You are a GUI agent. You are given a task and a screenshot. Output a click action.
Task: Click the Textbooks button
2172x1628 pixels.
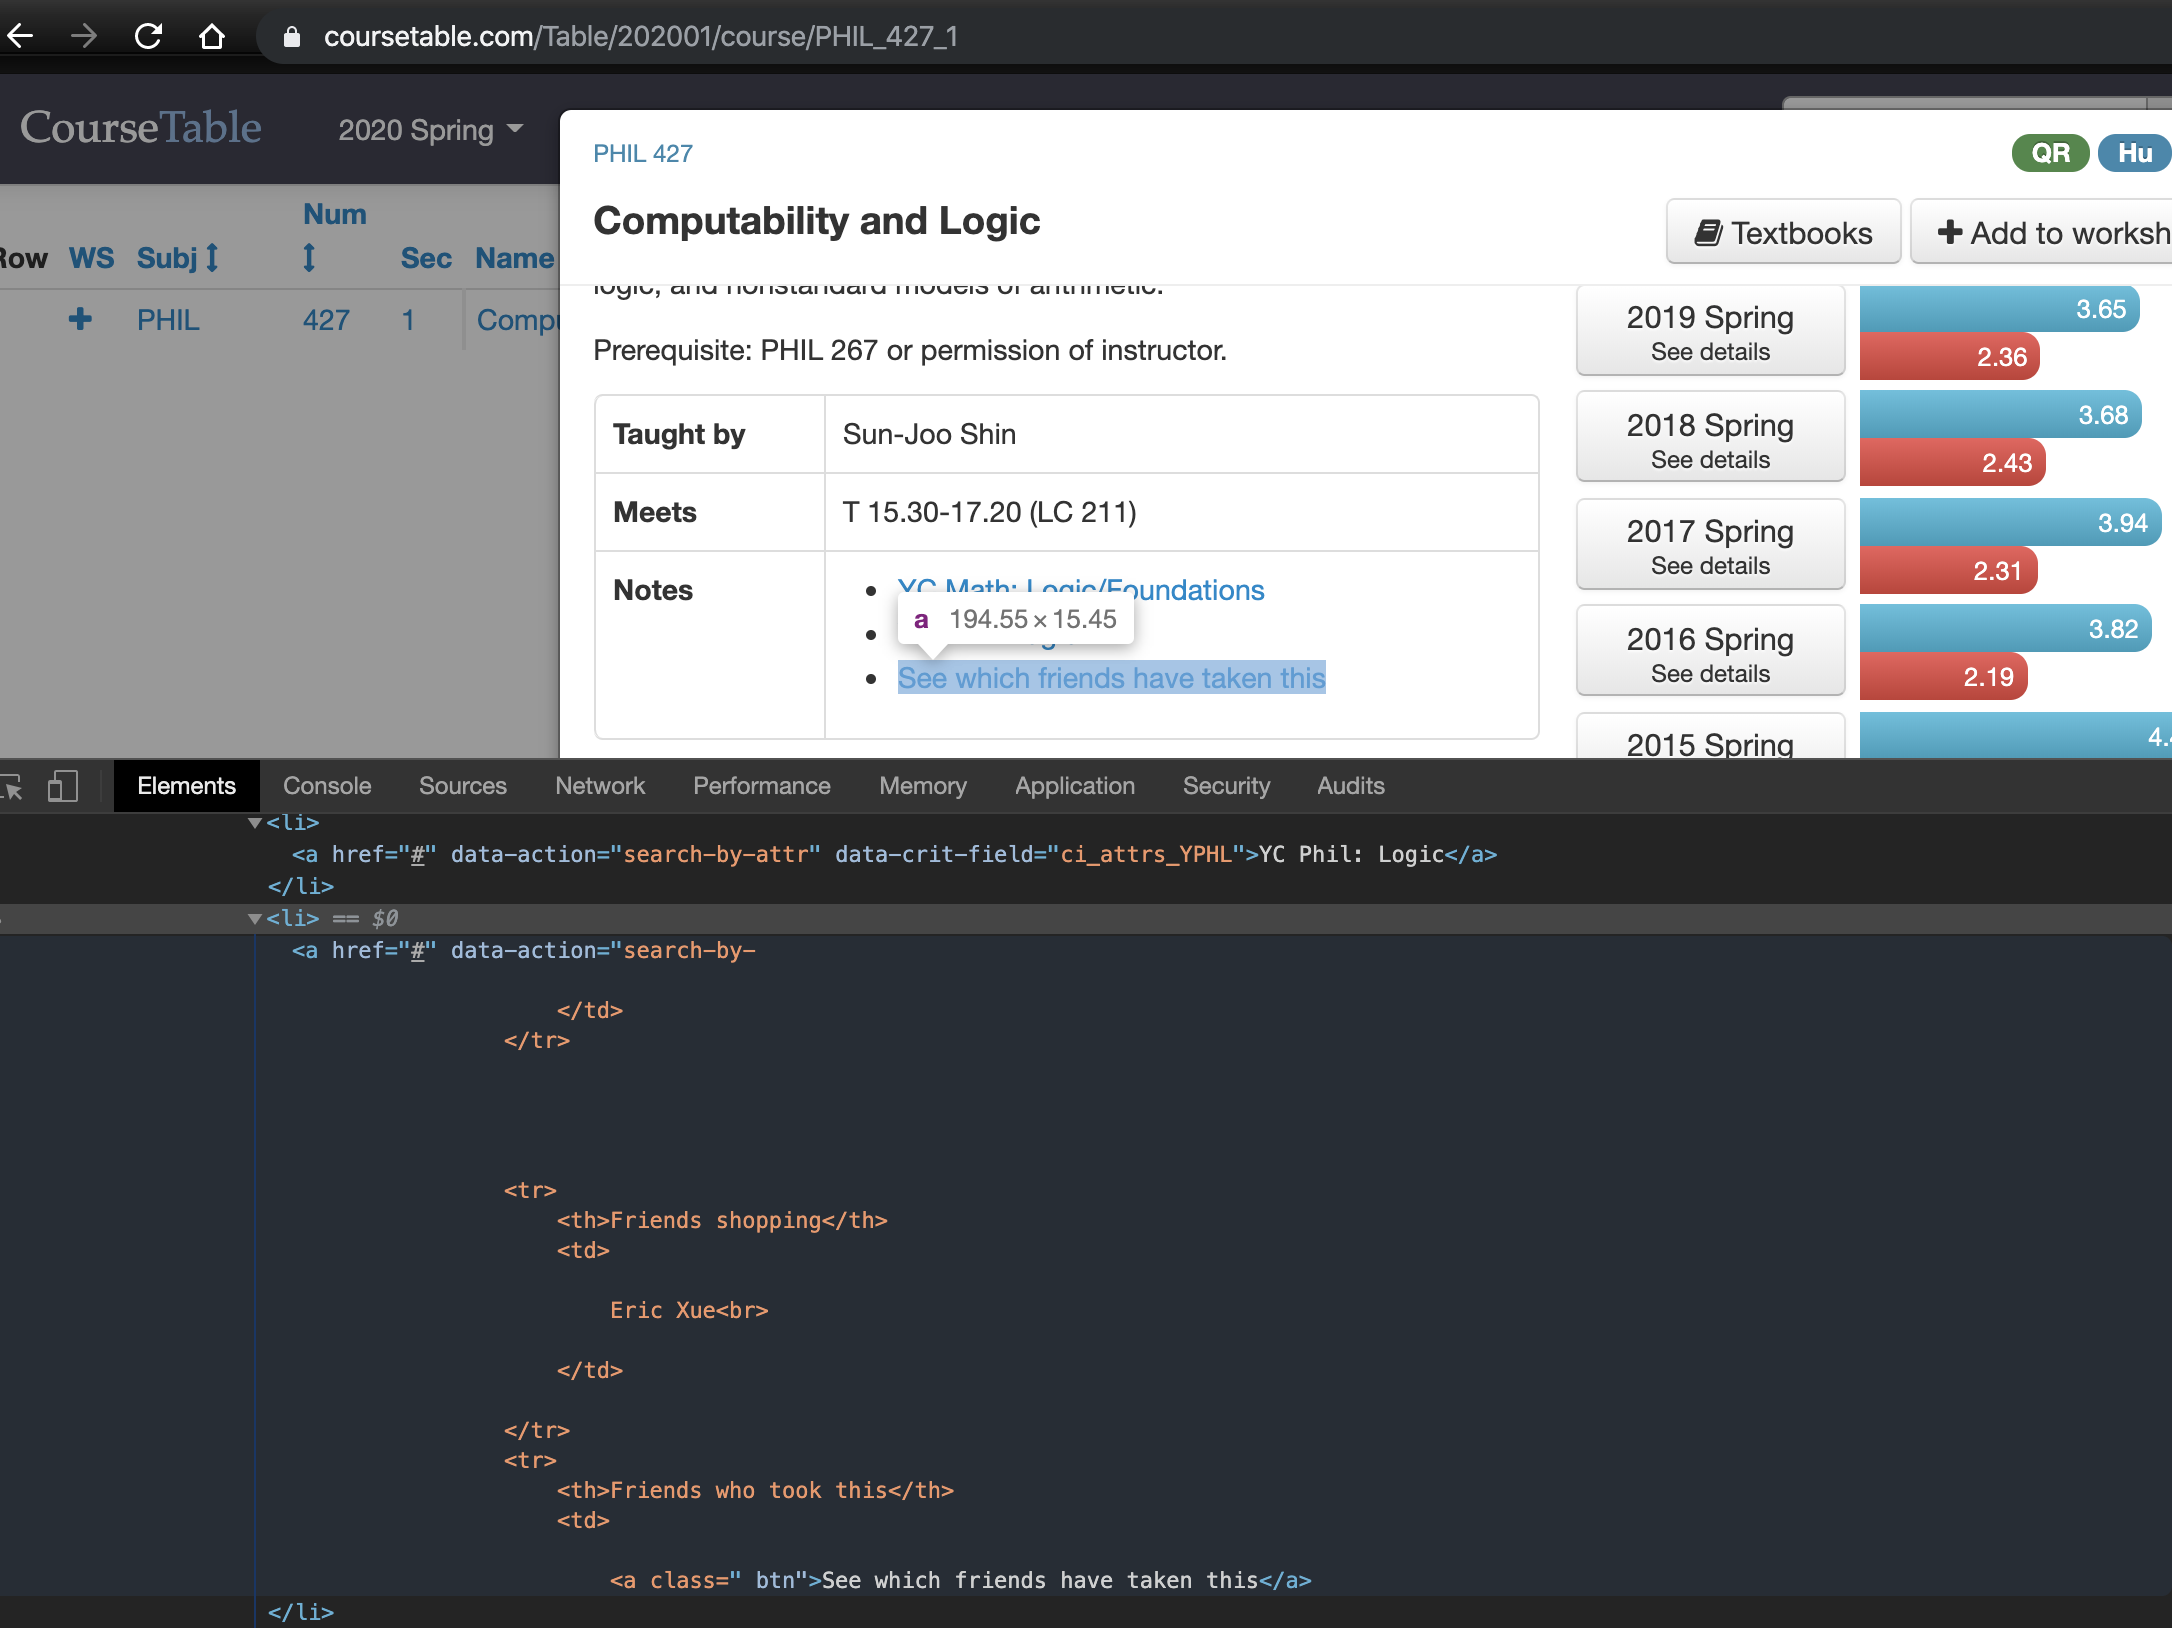1783,231
